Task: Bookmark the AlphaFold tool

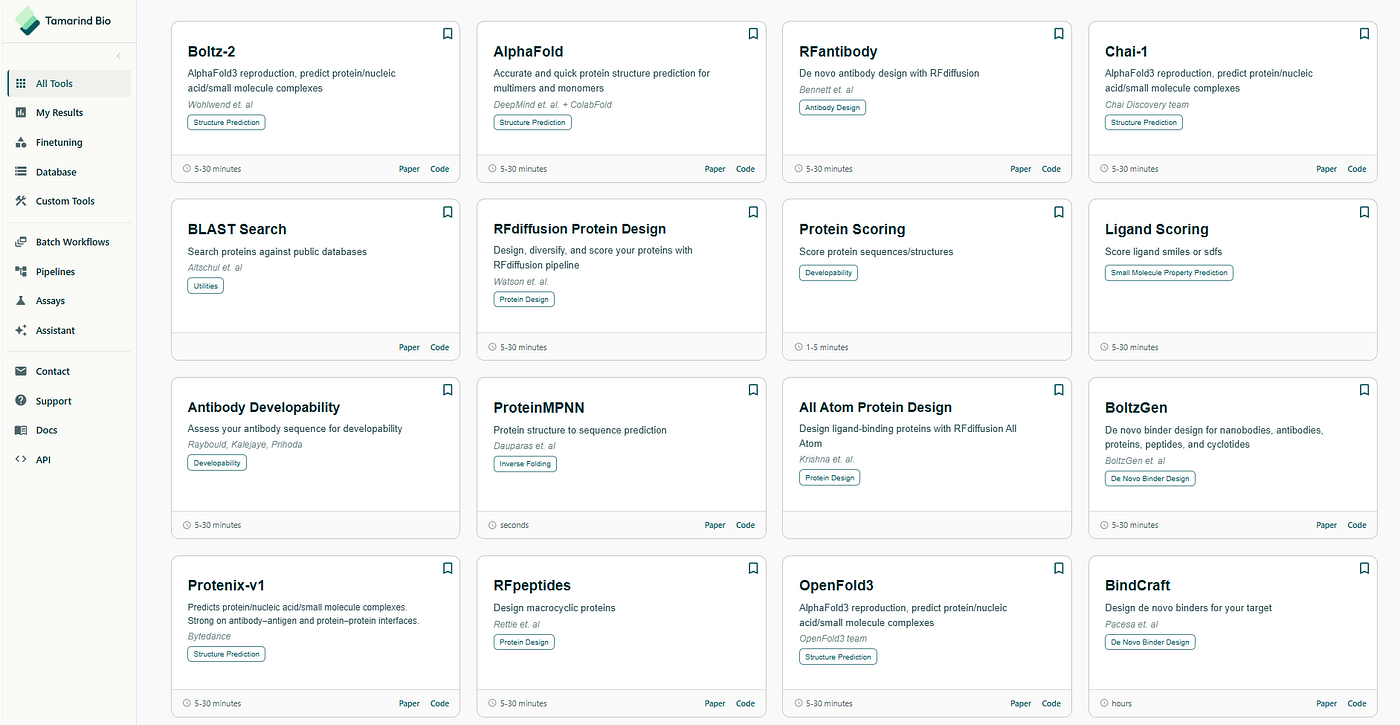Action: pos(753,34)
